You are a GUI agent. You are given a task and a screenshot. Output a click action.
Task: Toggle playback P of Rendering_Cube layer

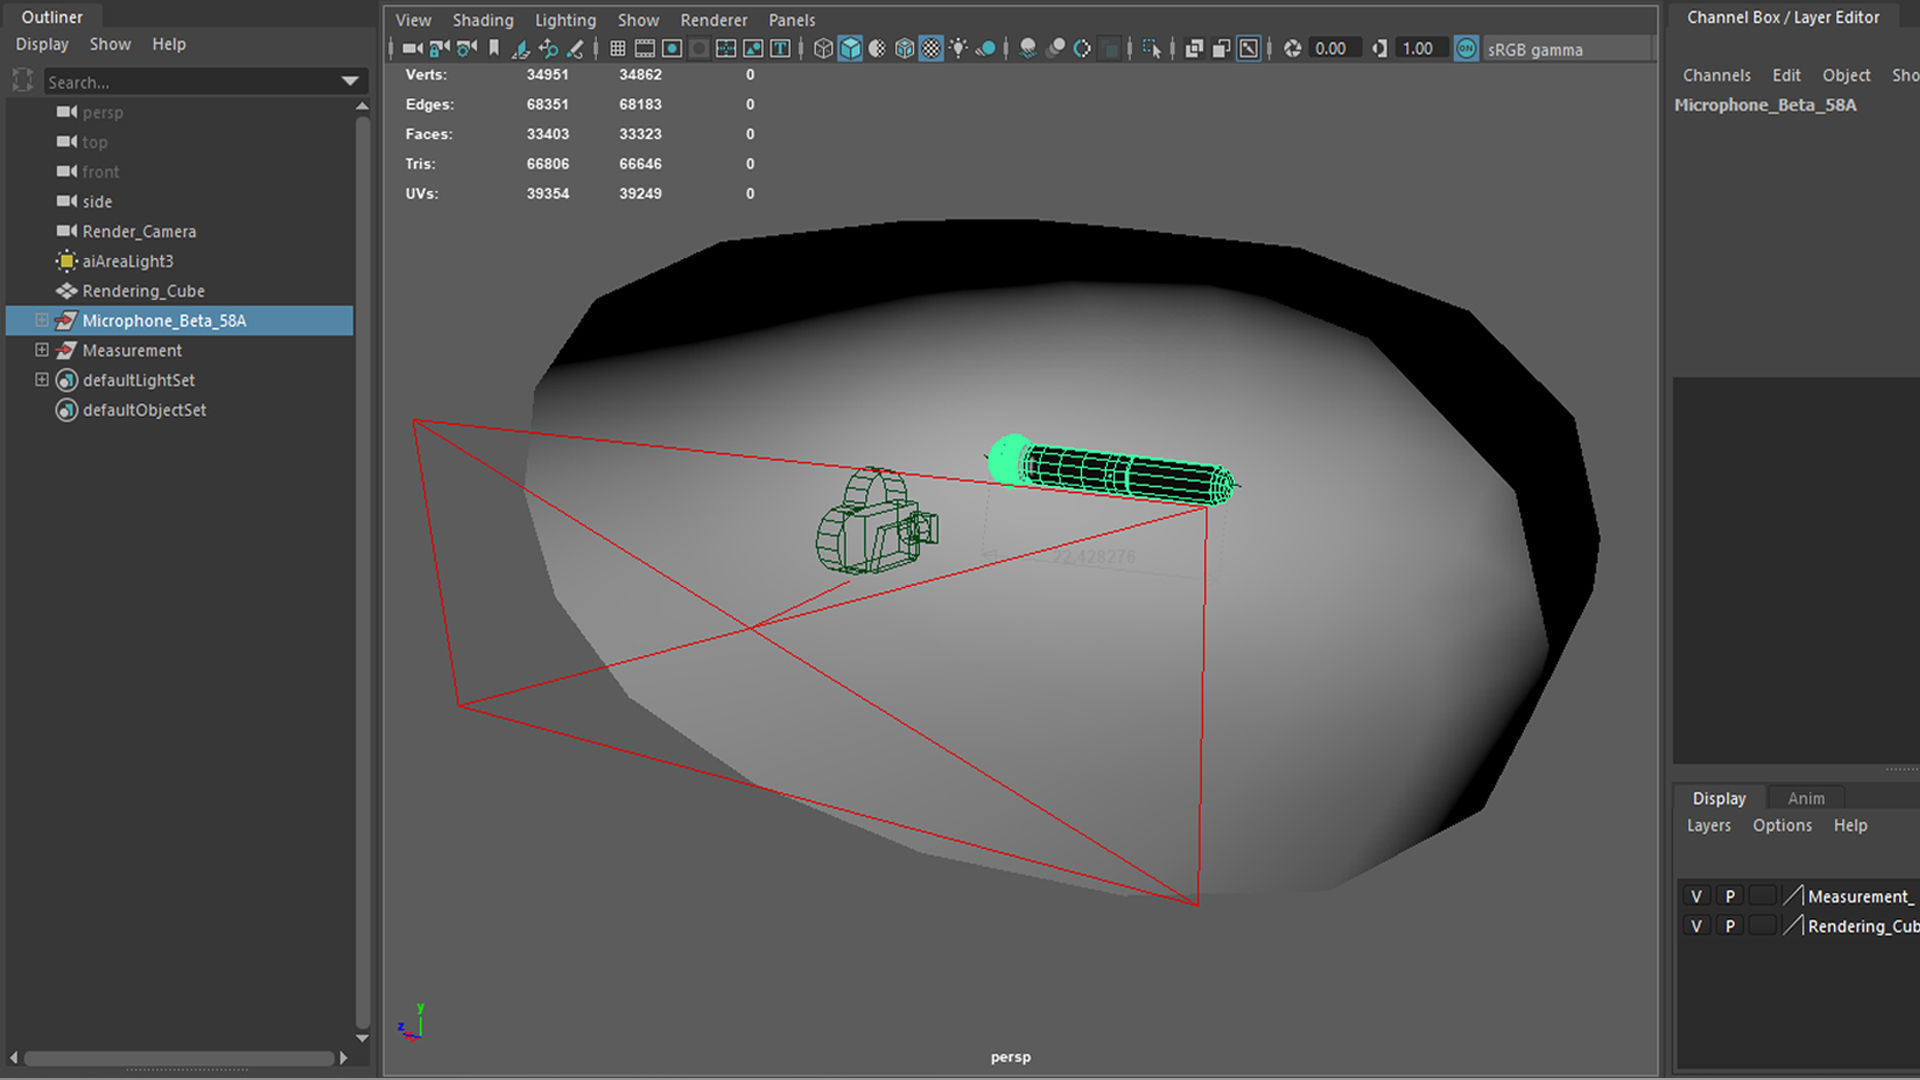pyautogui.click(x=1730, y=926)
